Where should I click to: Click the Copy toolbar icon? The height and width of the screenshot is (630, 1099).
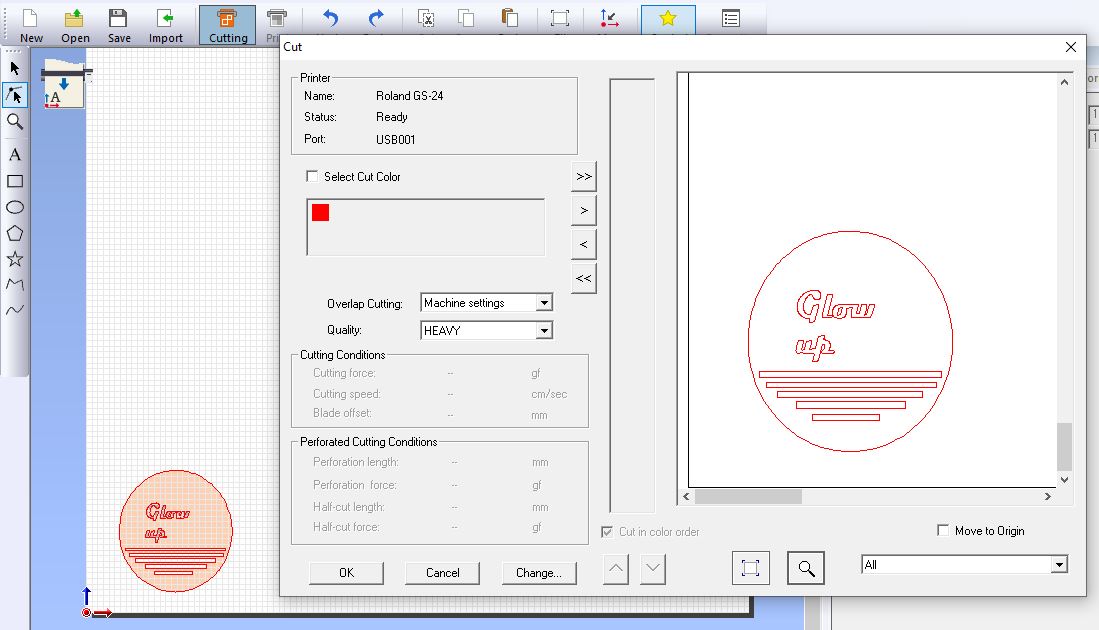(x=466, y=19)
